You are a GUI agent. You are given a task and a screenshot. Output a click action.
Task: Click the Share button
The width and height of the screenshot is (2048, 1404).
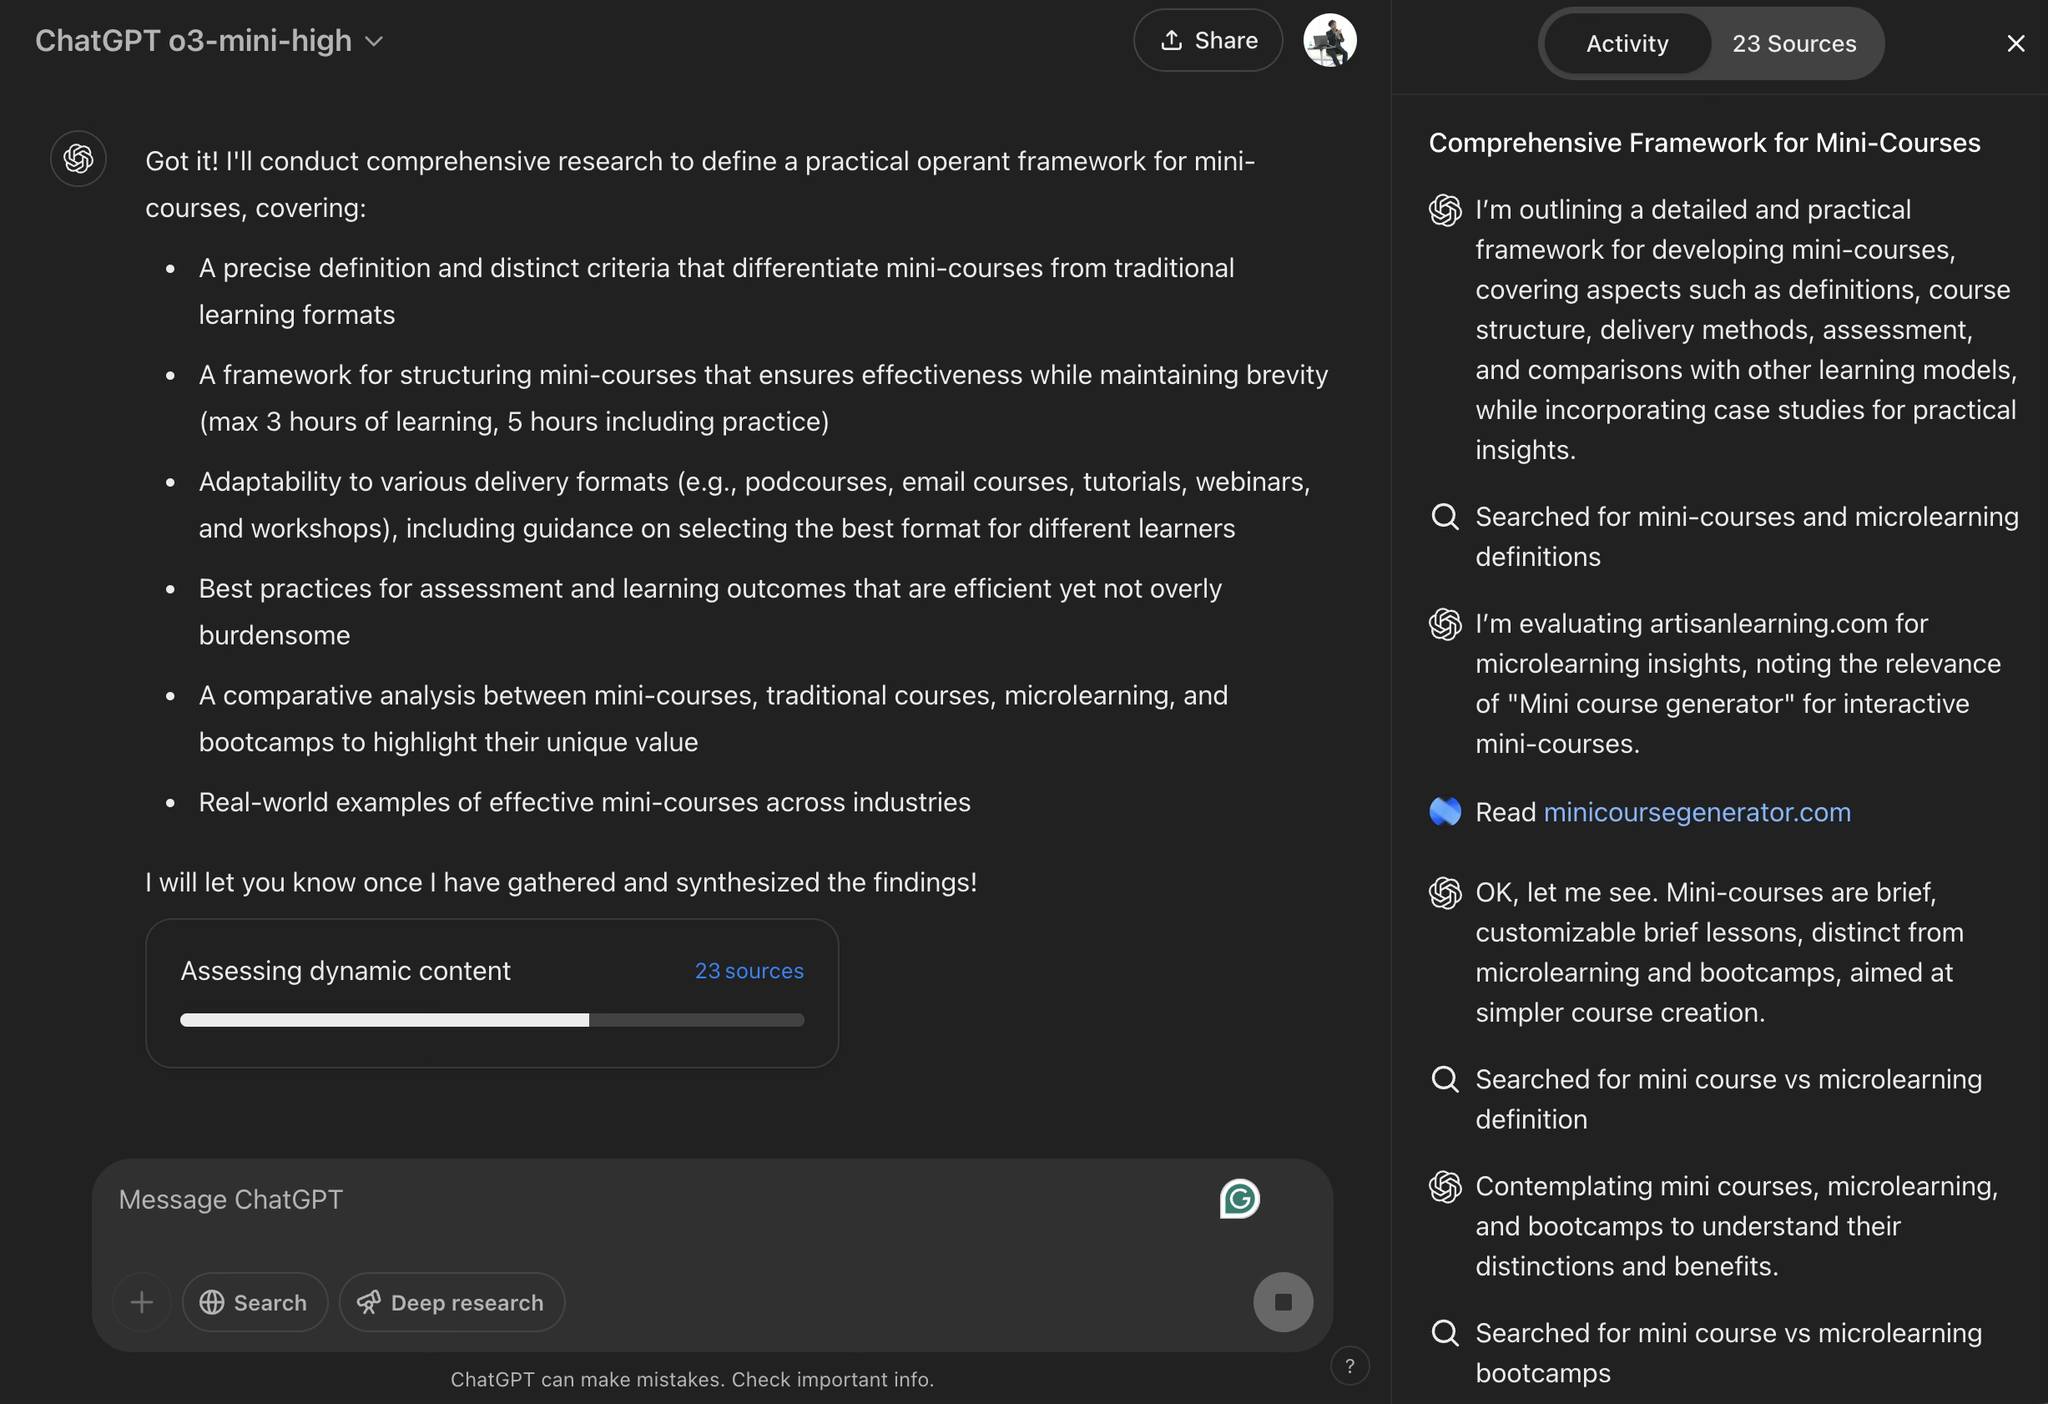pos(1208,41)
